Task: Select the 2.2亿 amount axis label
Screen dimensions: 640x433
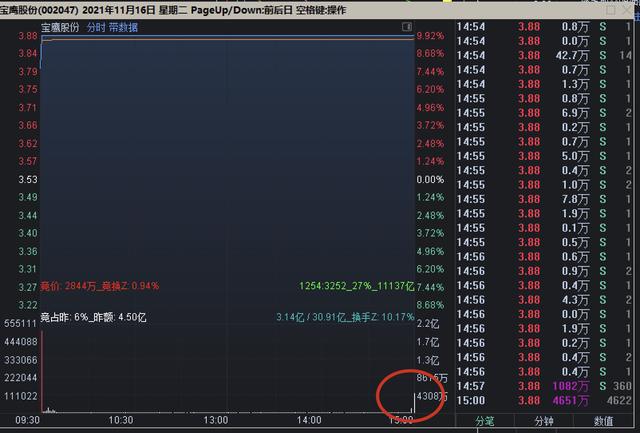Action: [x=428, y=324]
